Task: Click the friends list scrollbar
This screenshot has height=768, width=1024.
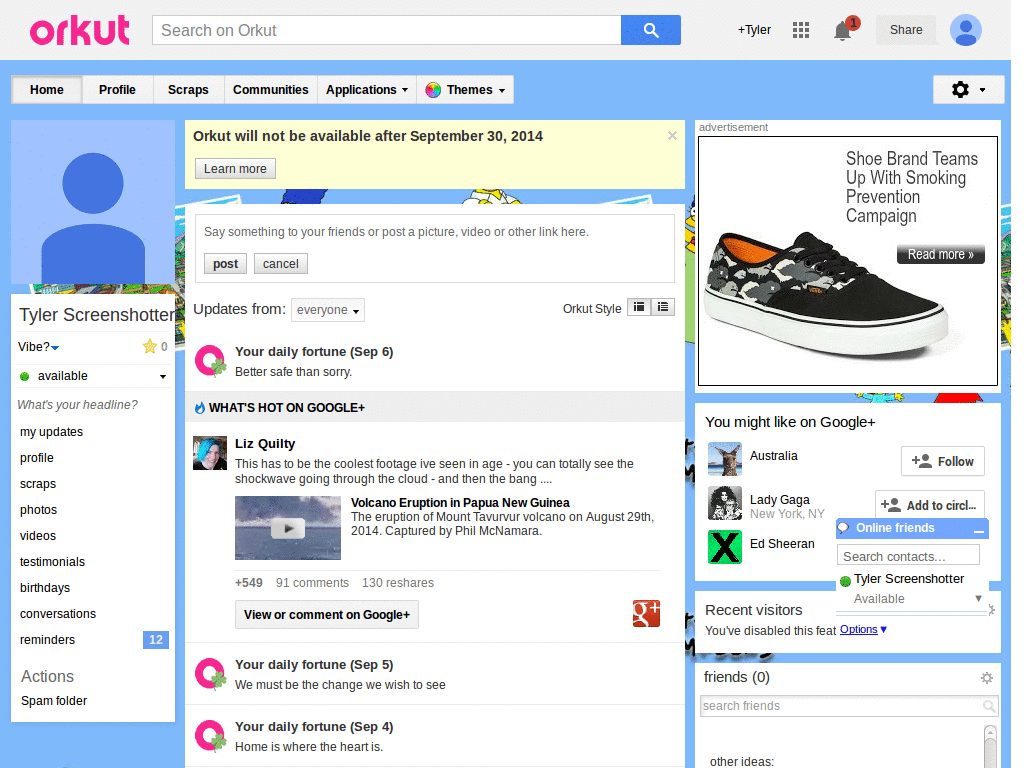Action: [990, 746]
